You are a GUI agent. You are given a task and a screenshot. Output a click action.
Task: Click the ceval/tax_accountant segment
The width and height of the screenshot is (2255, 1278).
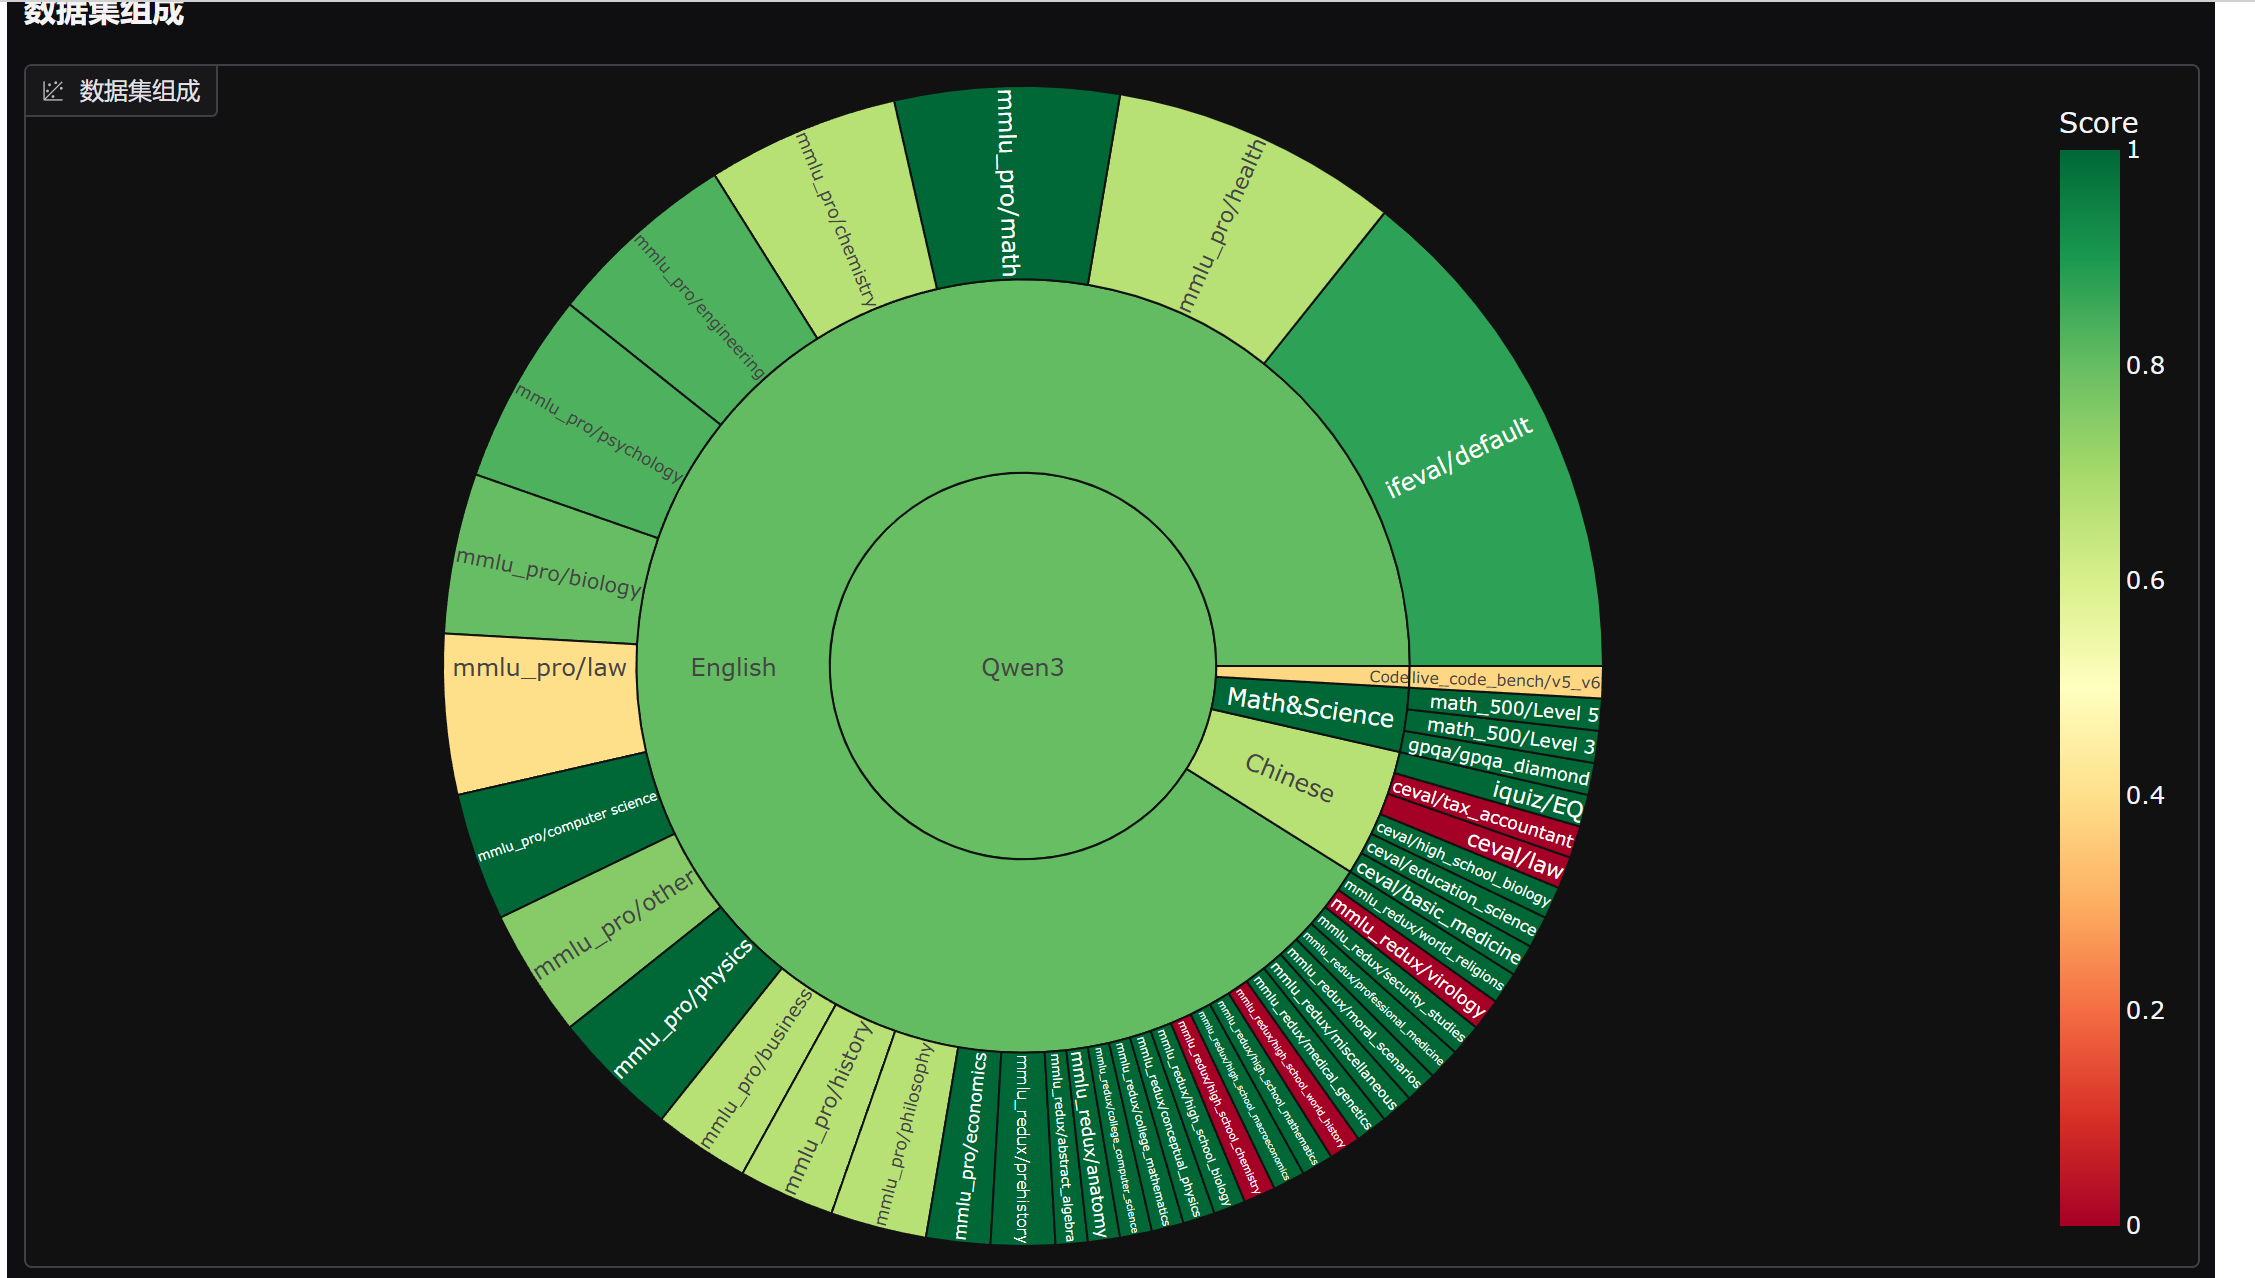[1482, 814]
